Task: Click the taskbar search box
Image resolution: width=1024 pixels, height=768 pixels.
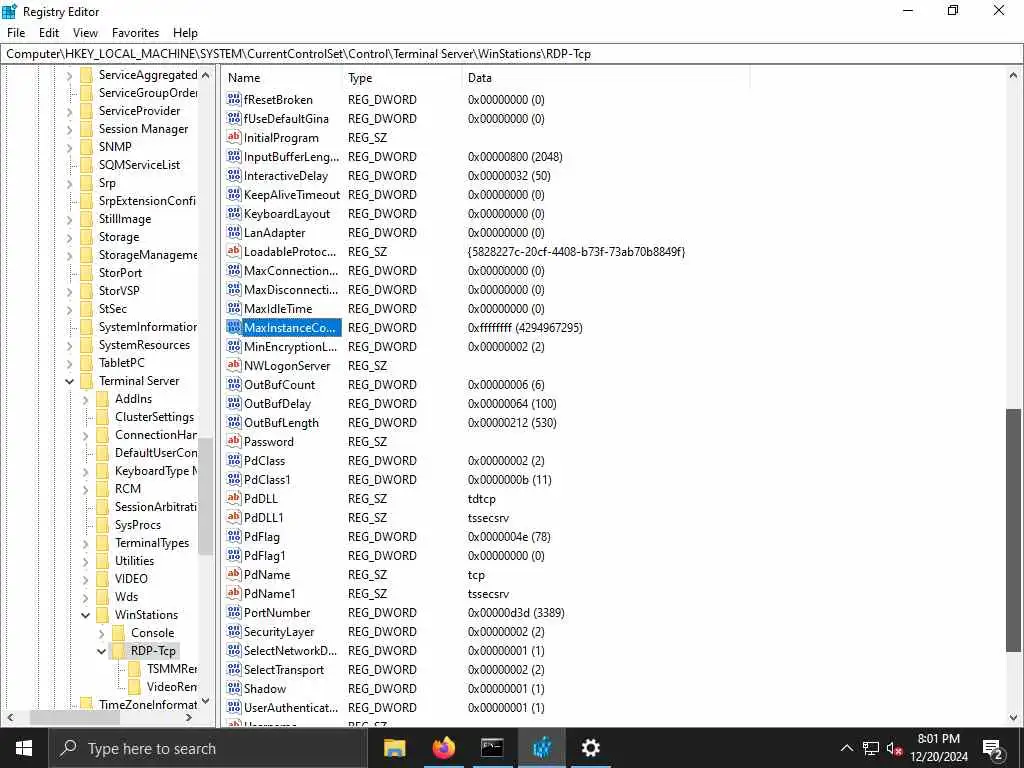Action: 208,748
